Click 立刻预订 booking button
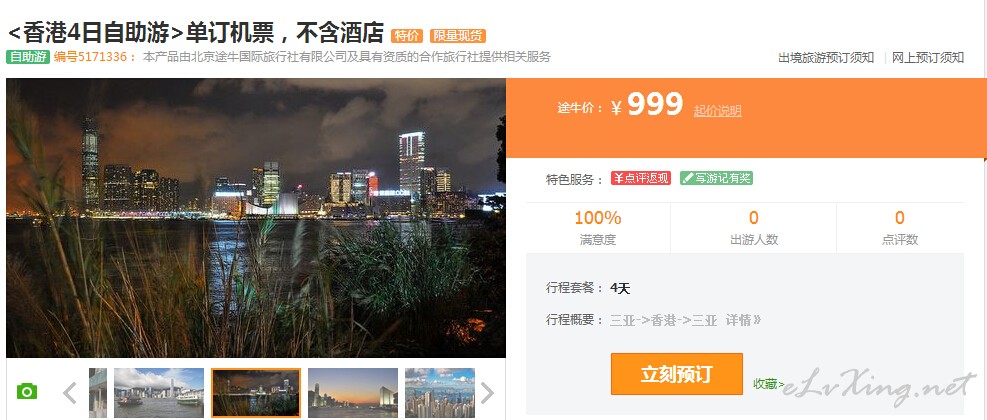 coord(677,374)
